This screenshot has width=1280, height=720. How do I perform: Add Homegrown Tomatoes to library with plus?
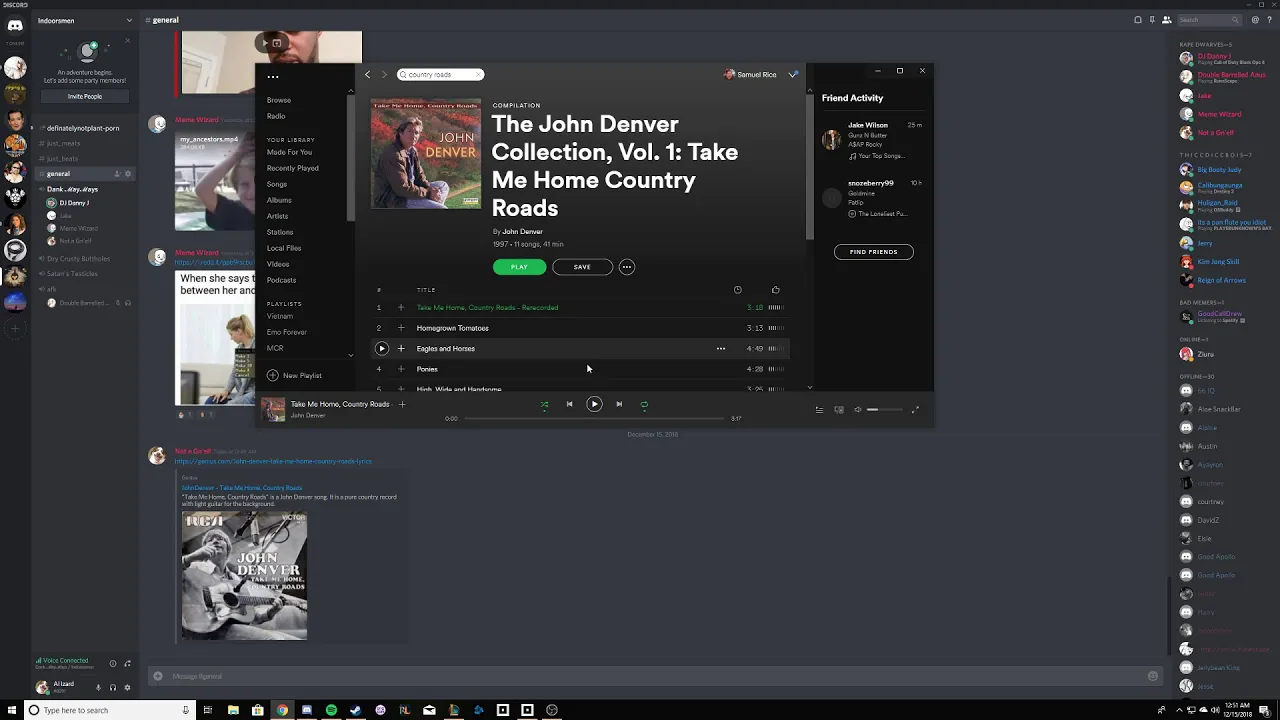[401, 328]
